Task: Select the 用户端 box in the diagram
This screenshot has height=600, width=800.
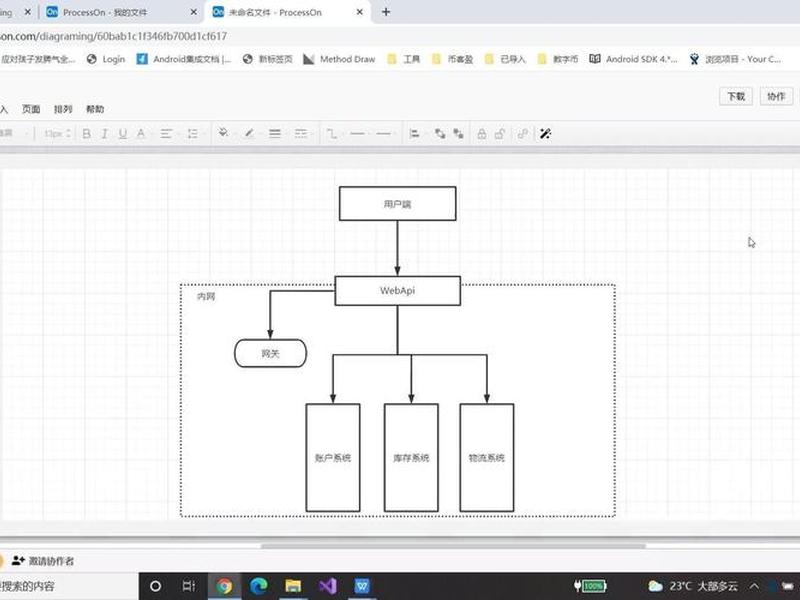Action: 397,204
